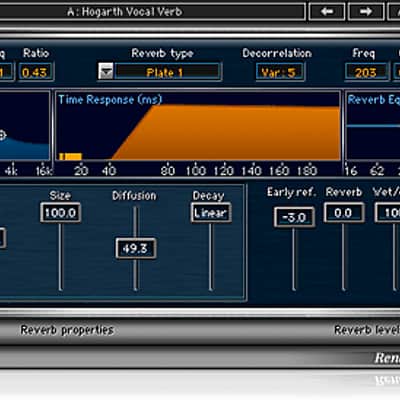Click the Decorrelation Var: 5 value
Image resolution: width=400 pixels, height=400 pixels.
pos(279,72)
